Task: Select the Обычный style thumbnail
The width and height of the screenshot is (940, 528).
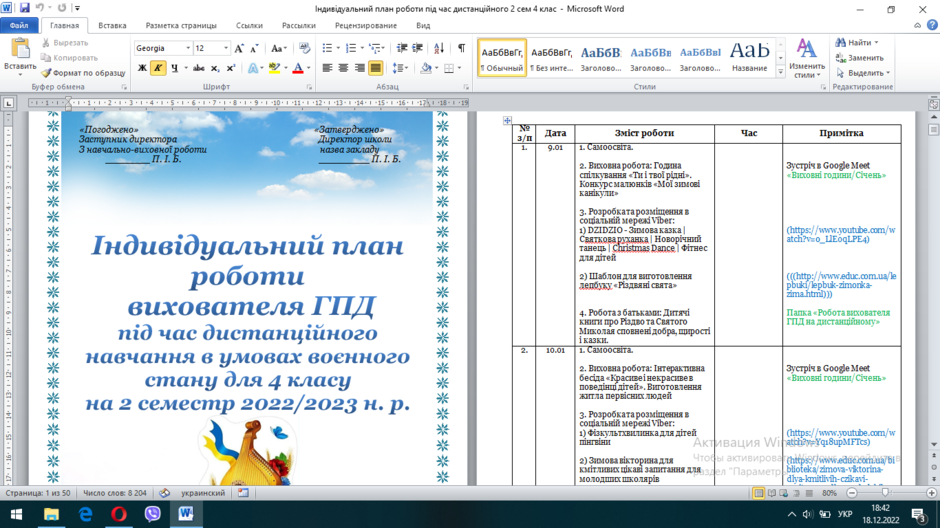Action: (502, 58)
